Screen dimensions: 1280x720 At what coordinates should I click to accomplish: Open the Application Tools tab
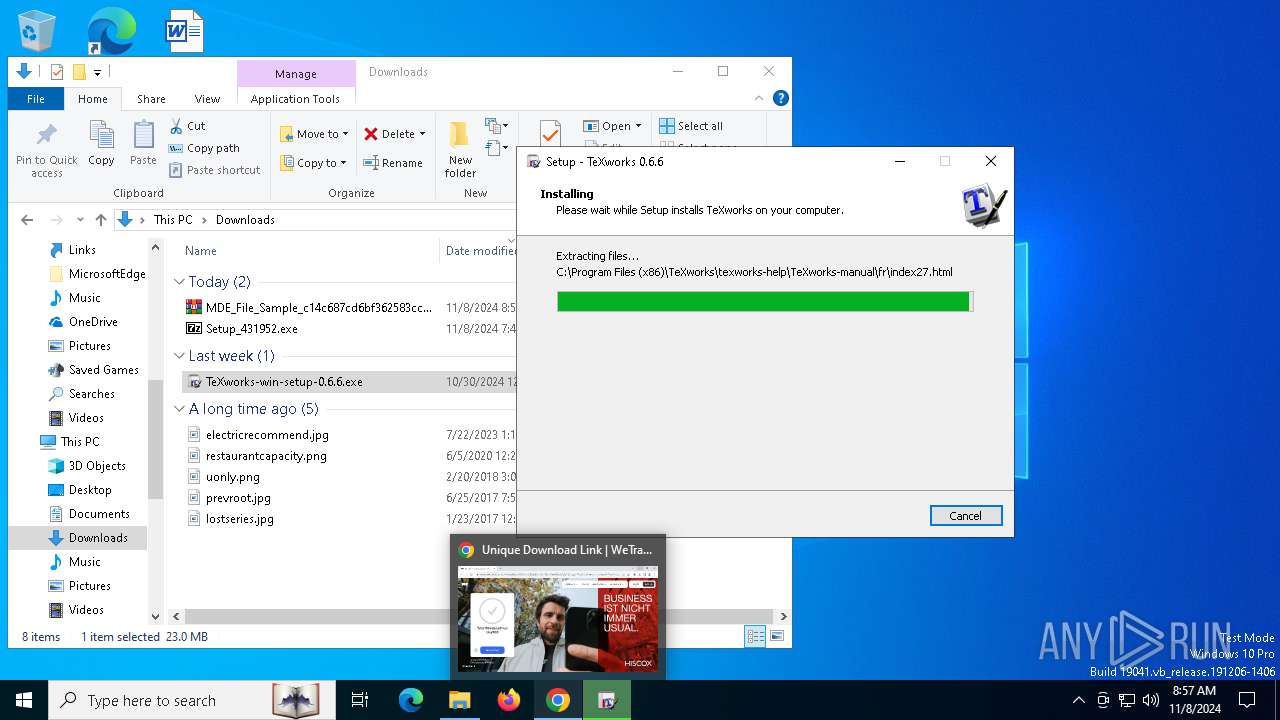[x=295, y=99]
